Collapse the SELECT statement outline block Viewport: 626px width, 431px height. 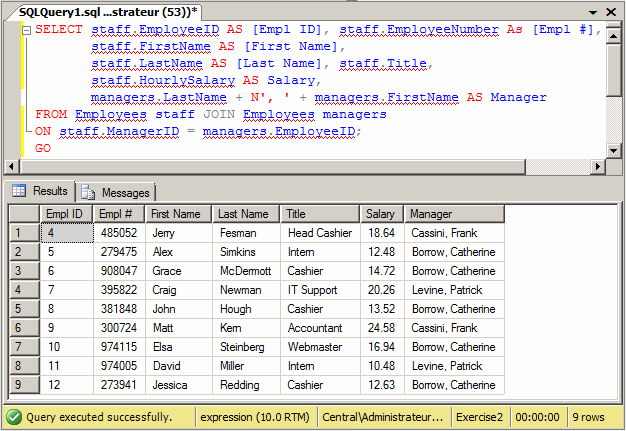coord(26,30)
